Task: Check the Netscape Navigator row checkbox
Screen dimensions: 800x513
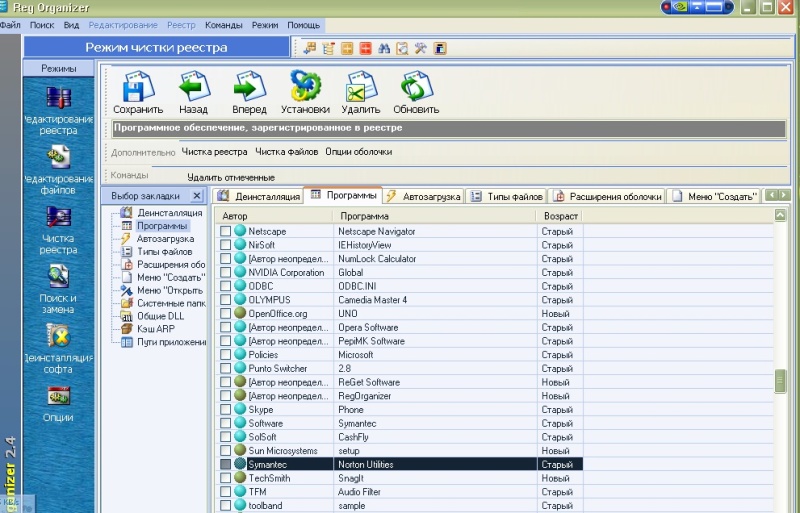Action: [x=225, y=231]
